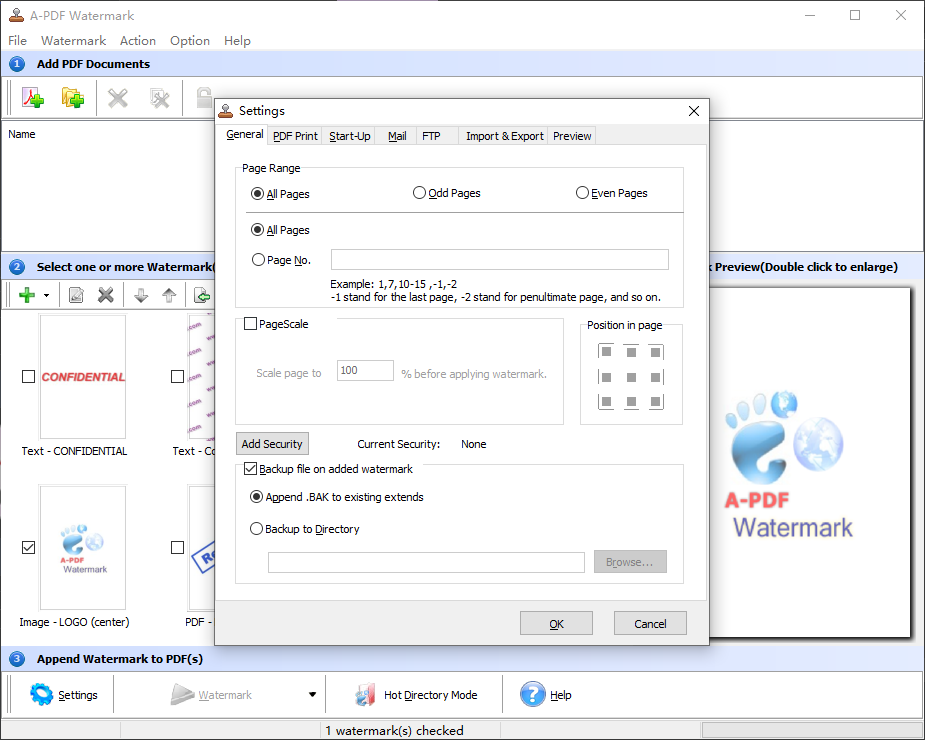Image resolution: width=925 pixels, height=740 pixels.
Task: Open the Help menu in menu bar
Action: click(x=237, y=41)
